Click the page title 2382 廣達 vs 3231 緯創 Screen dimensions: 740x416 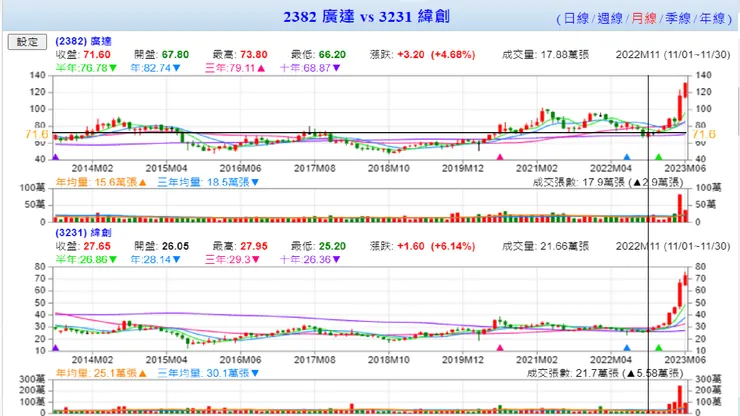coord(366,17)
